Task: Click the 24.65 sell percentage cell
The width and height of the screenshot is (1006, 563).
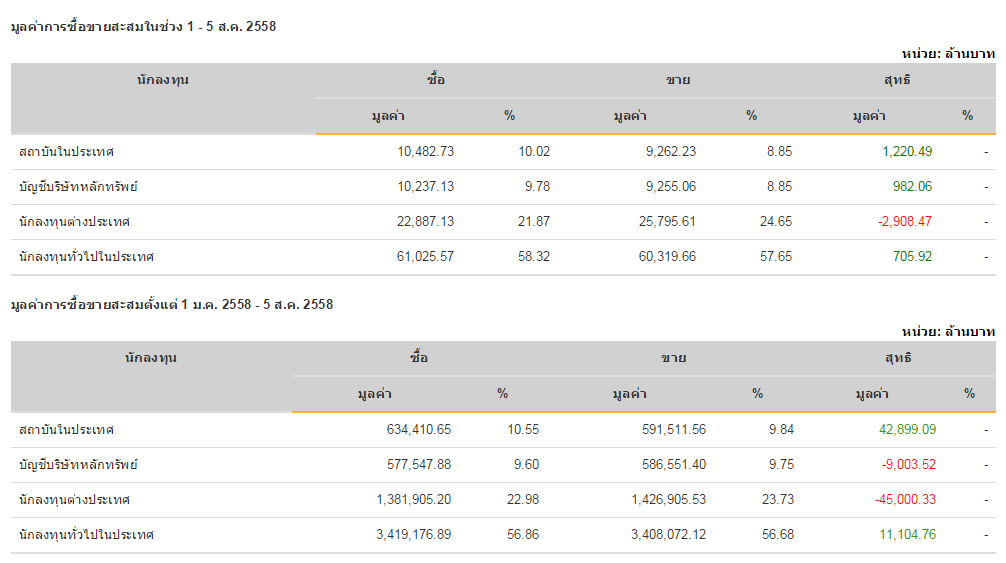Action: pos(776,222)
